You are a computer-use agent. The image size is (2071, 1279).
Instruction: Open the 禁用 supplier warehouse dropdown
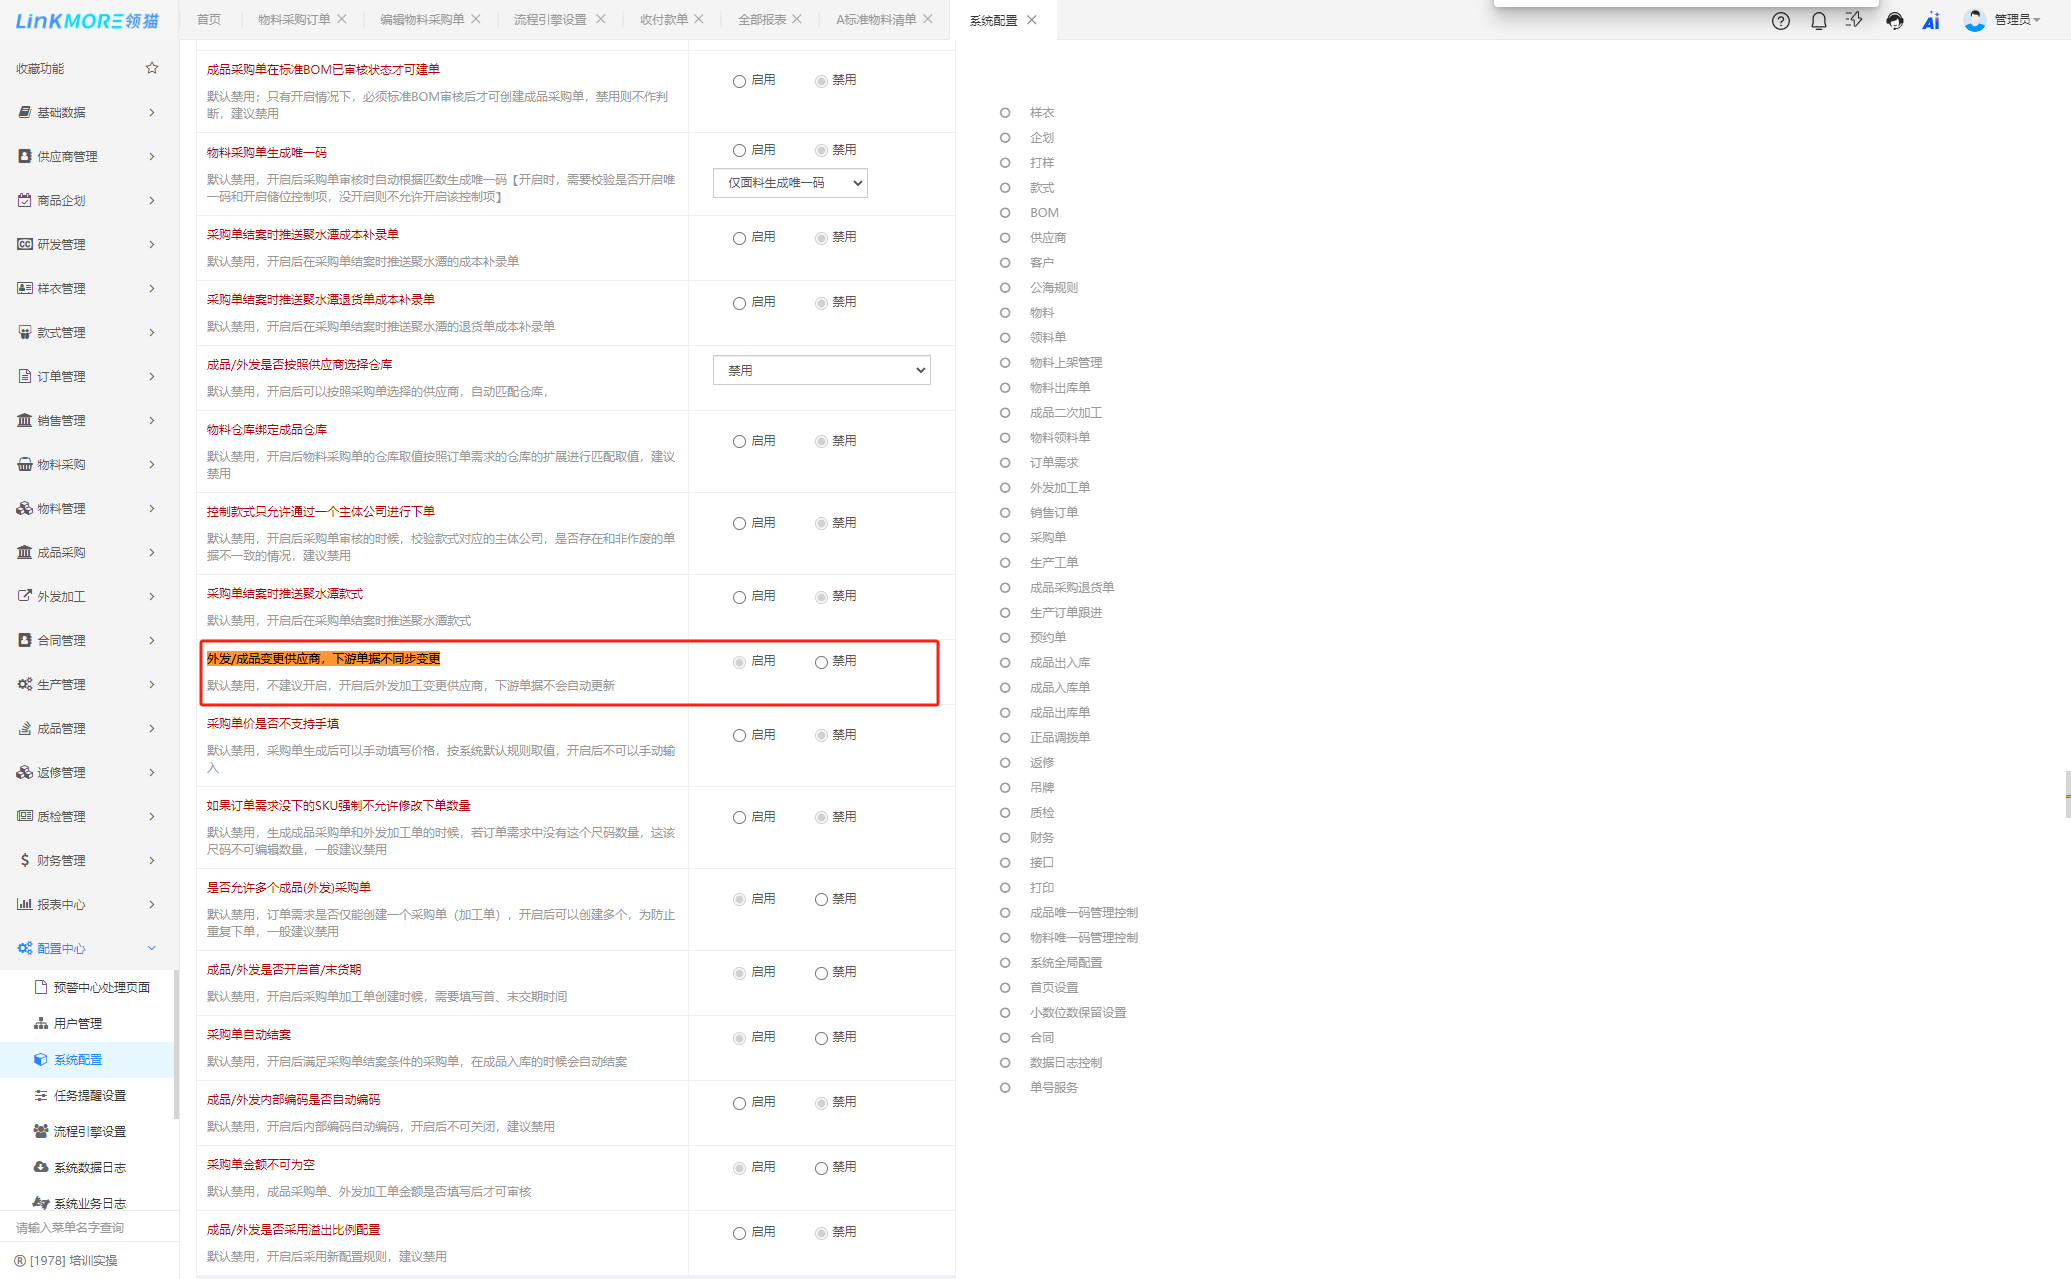click(821, 370)
